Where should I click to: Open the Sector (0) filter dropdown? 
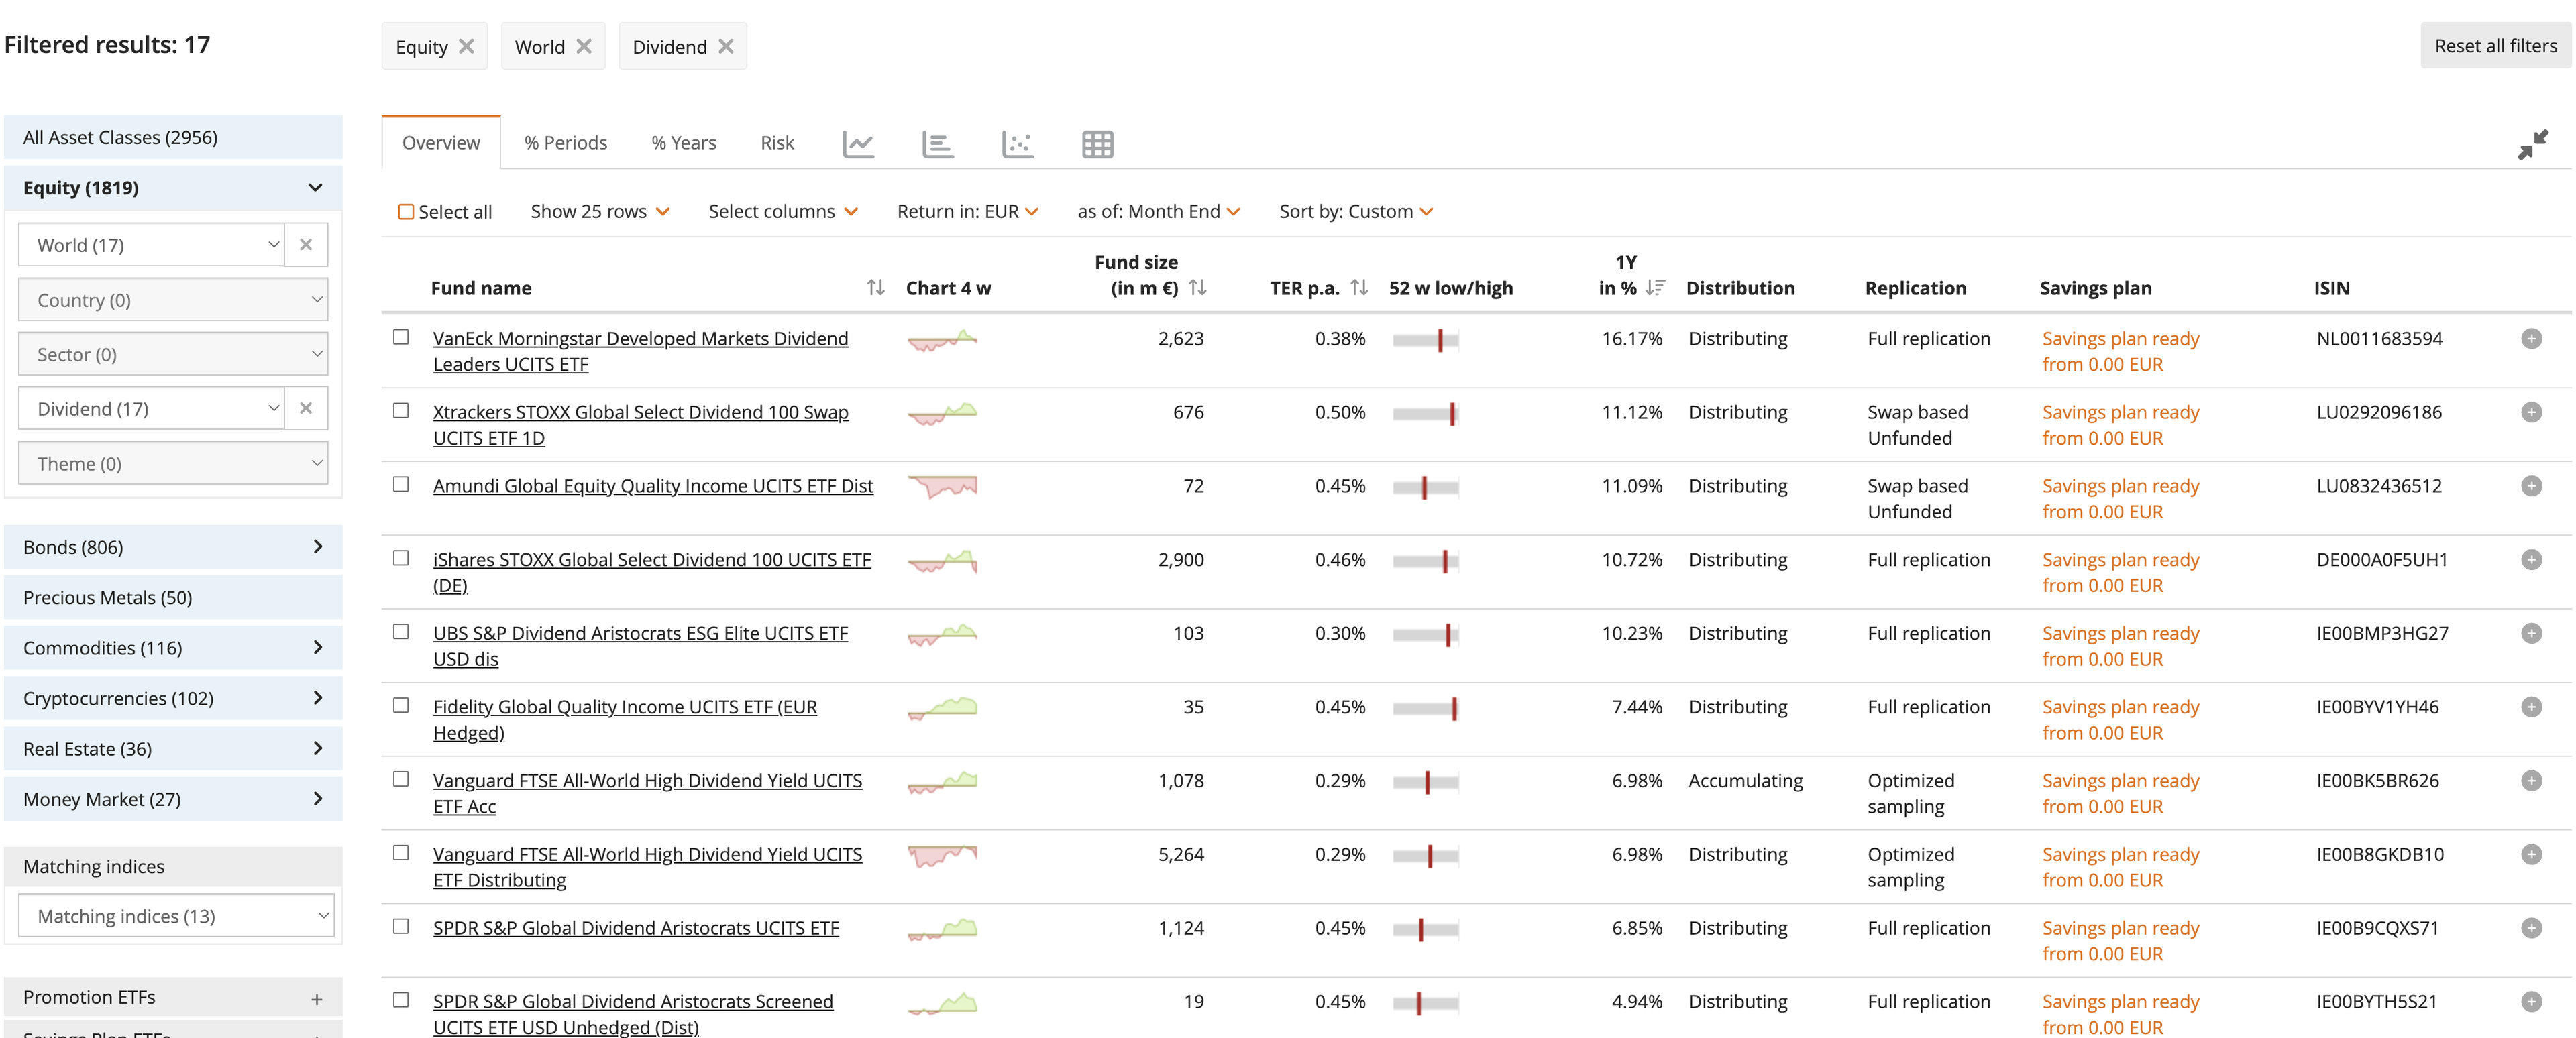173,354
